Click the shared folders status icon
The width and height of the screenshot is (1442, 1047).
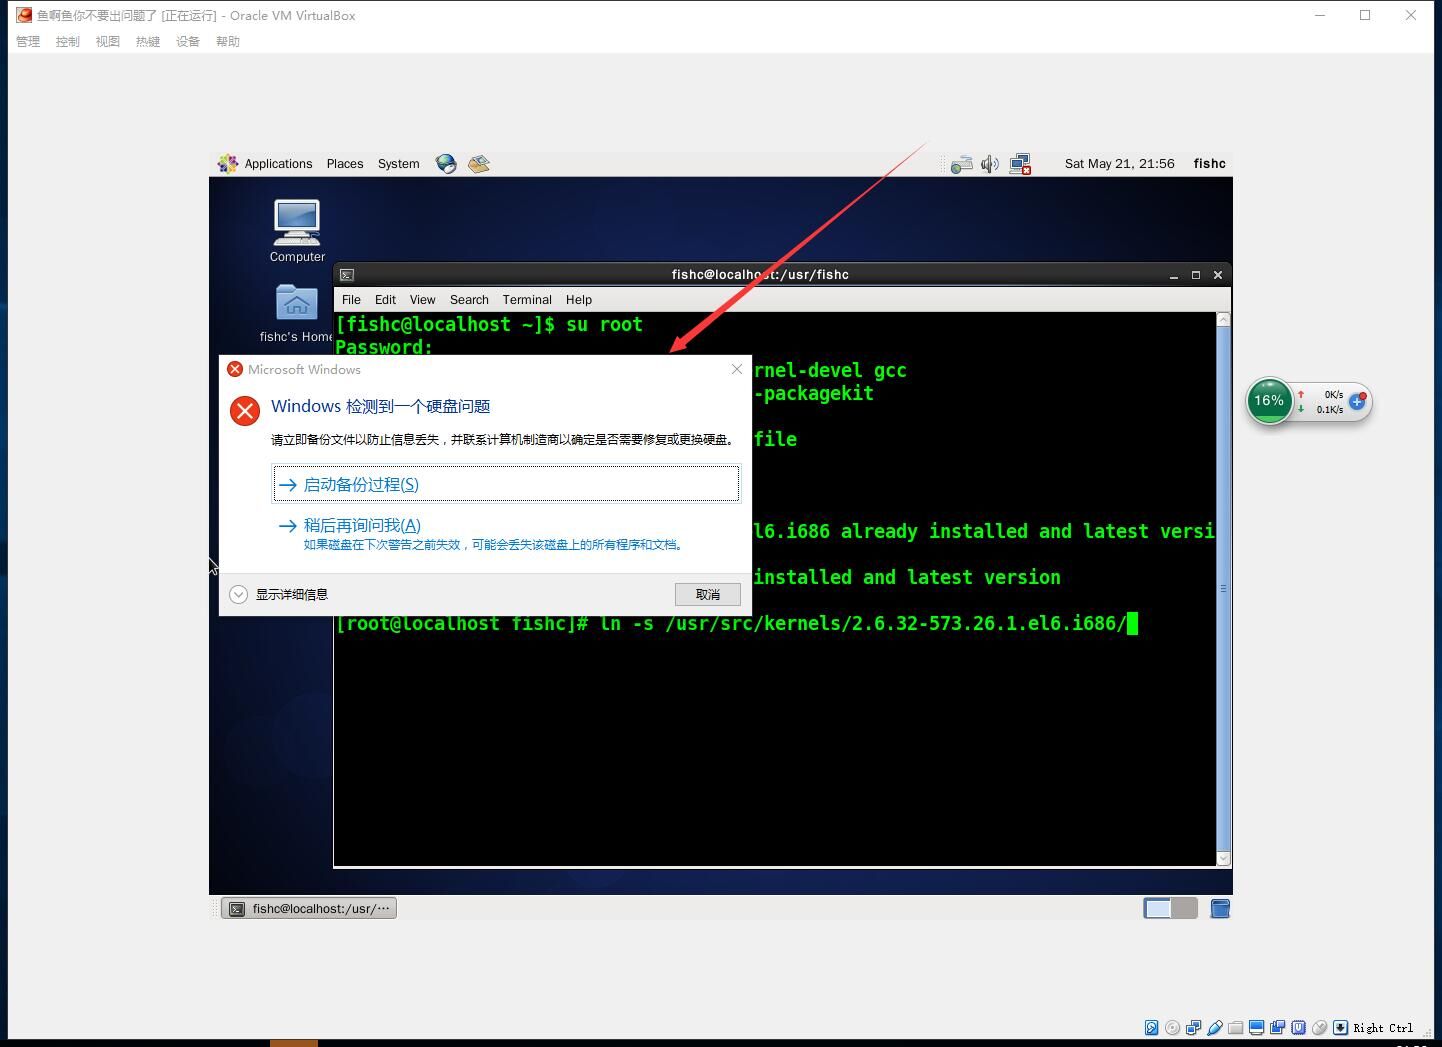pyautogui.click(x=1235, y=1027)
